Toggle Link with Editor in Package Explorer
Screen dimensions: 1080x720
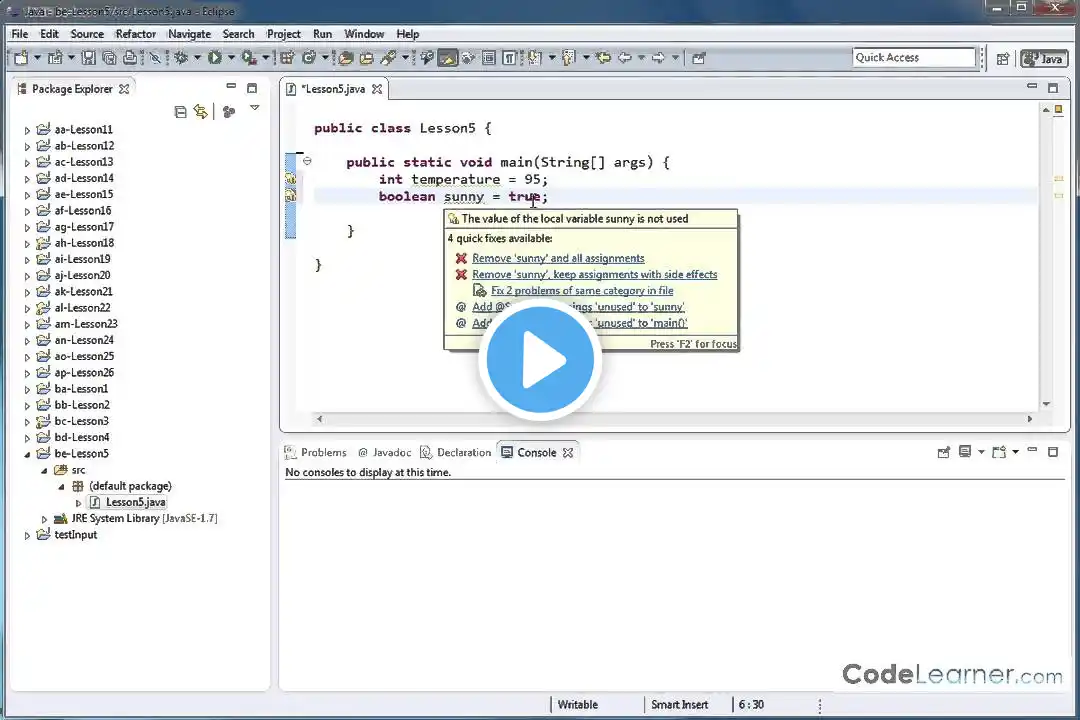(200, 112)
